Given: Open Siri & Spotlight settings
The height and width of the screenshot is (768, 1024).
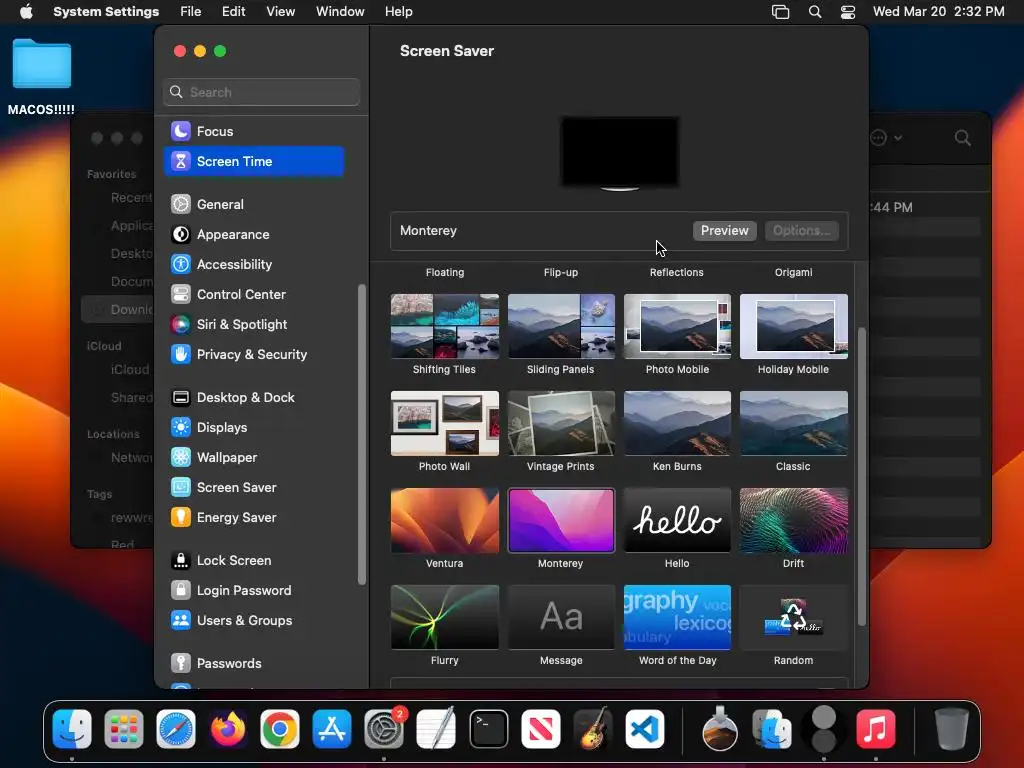Looking at the screenshot, I should pos(254,325).
